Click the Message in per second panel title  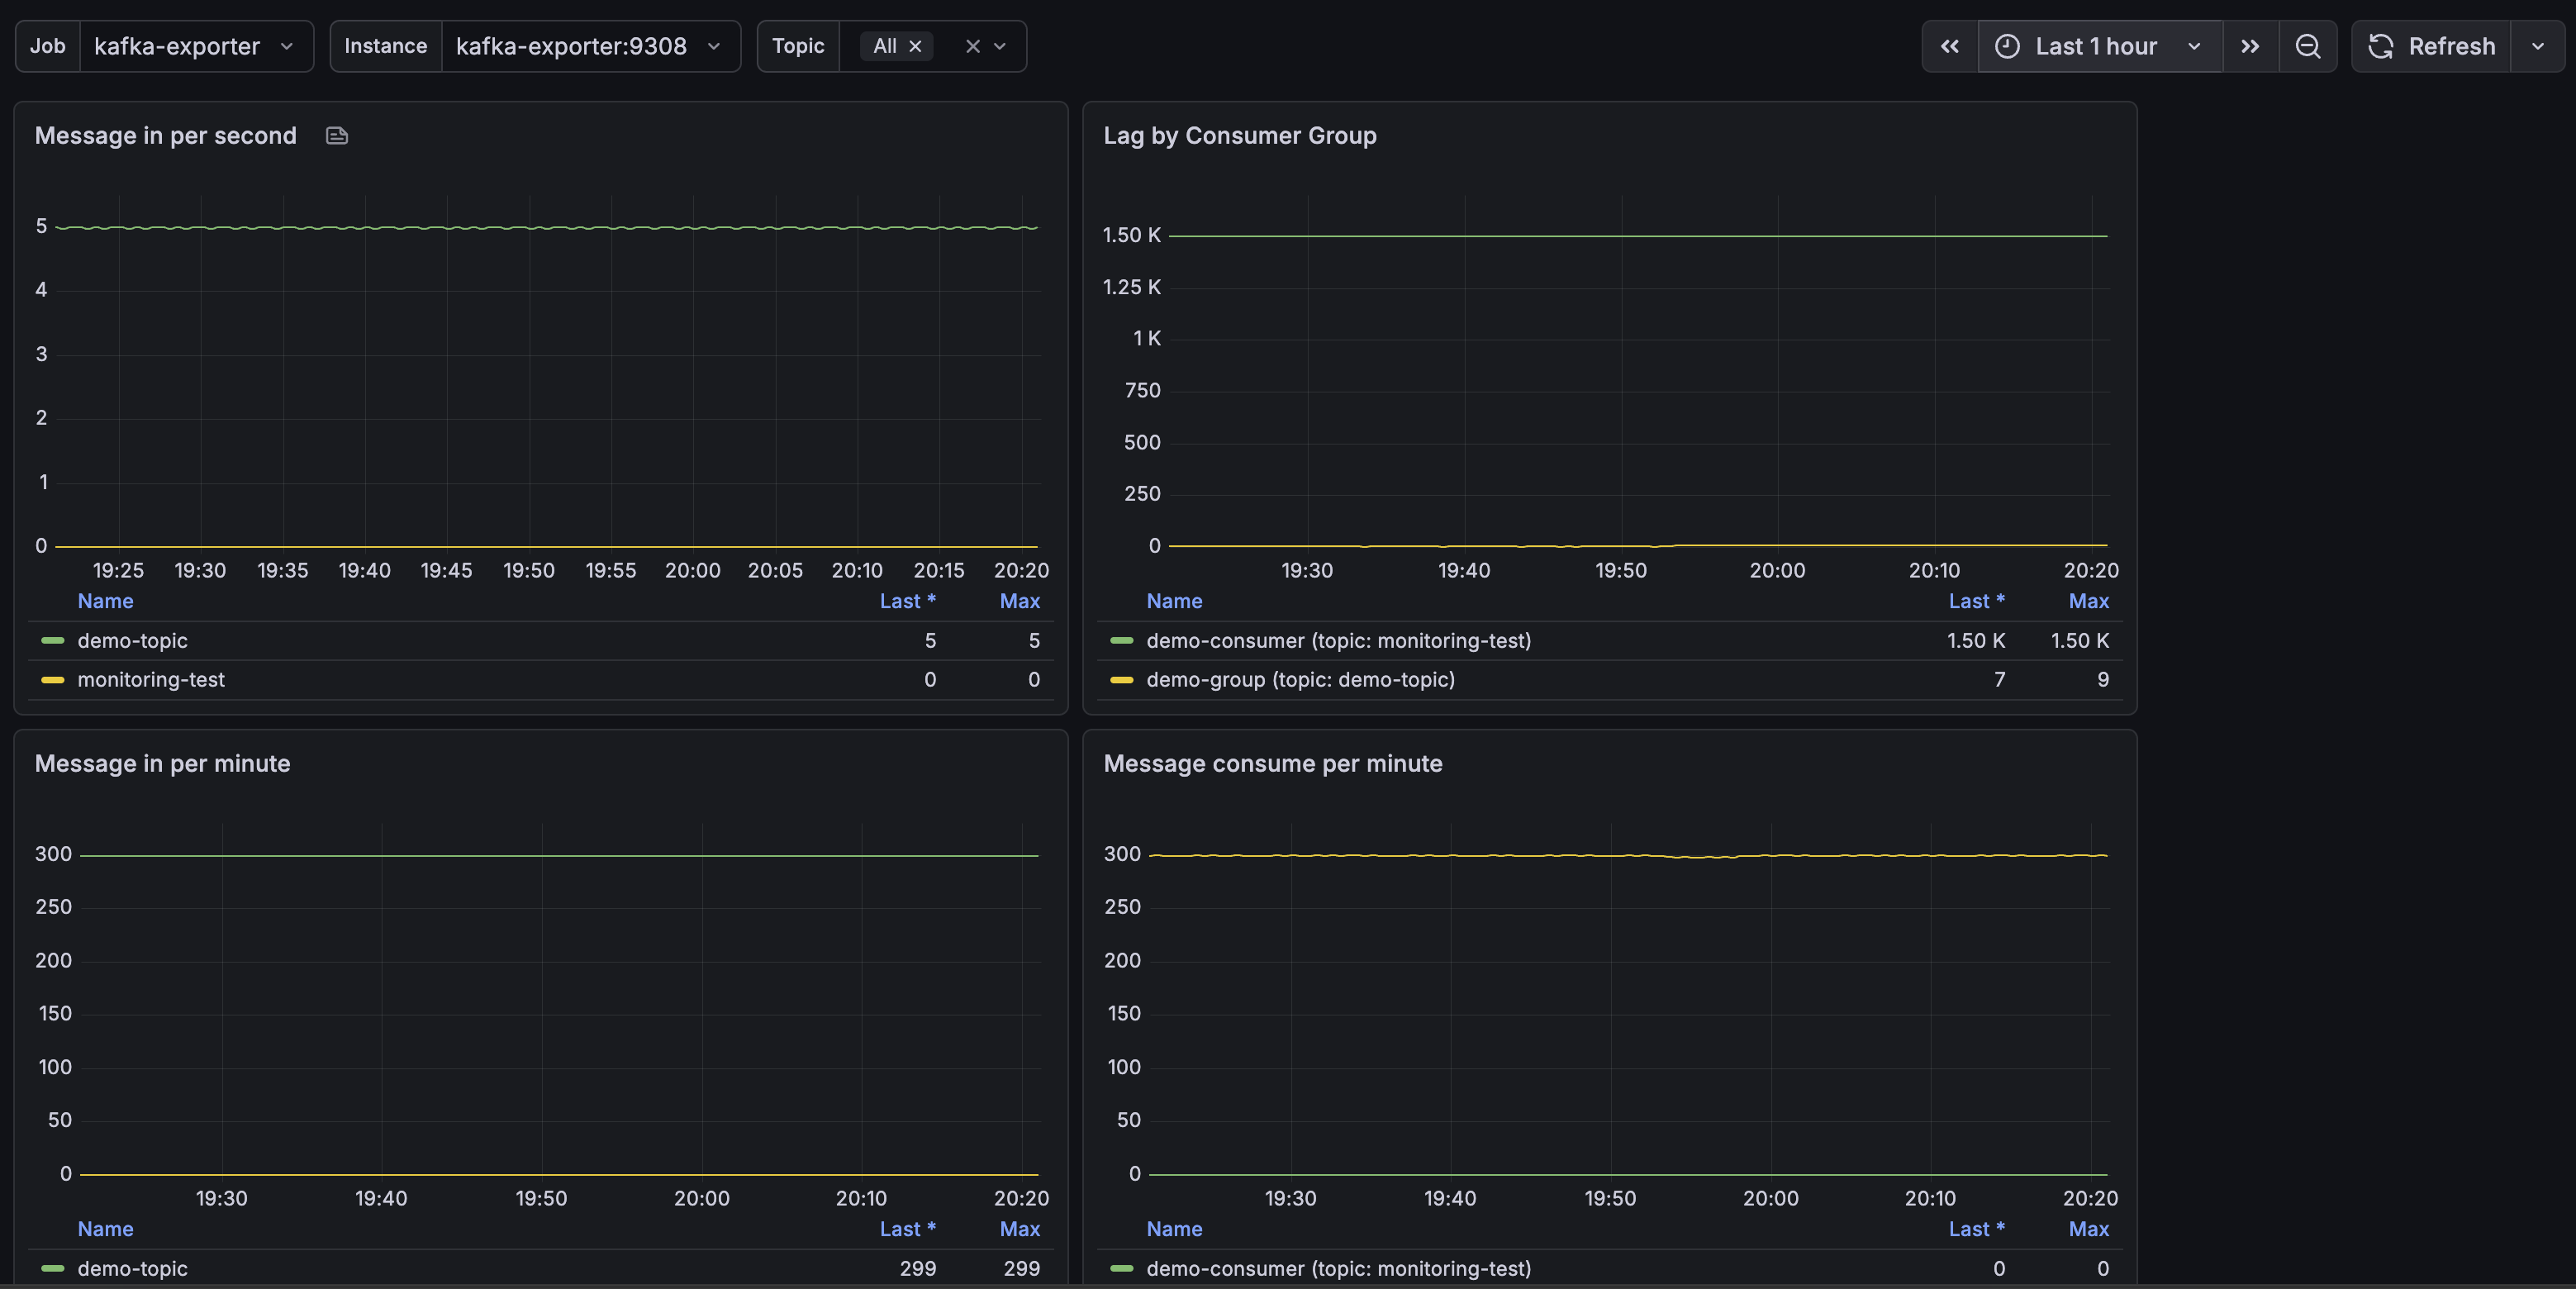pyautogui.click(x=166, y=136)
